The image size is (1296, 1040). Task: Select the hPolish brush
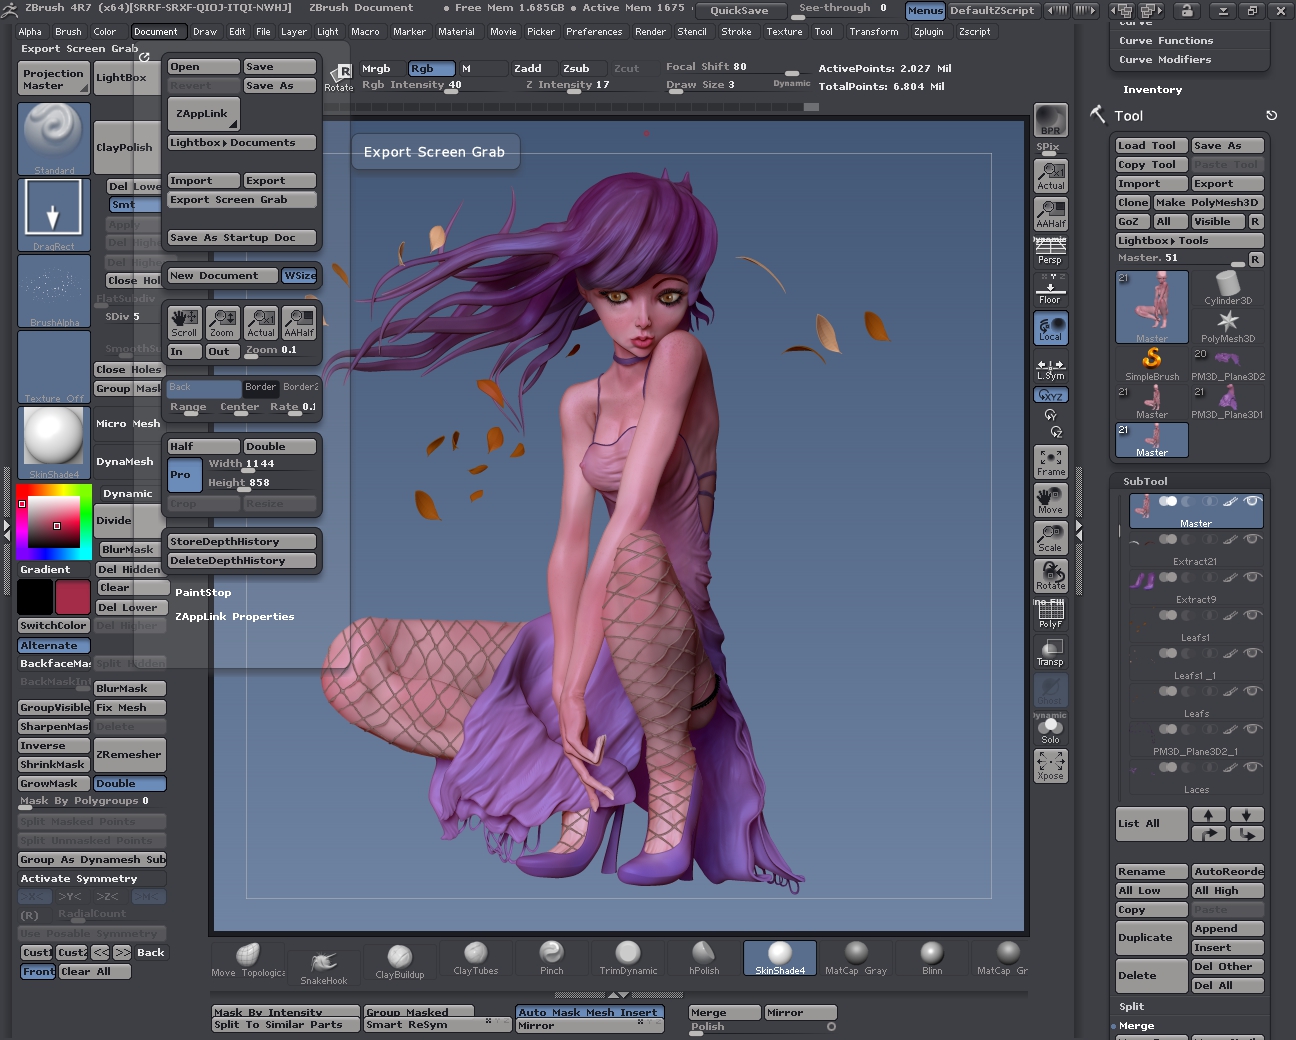coord(704,958)
